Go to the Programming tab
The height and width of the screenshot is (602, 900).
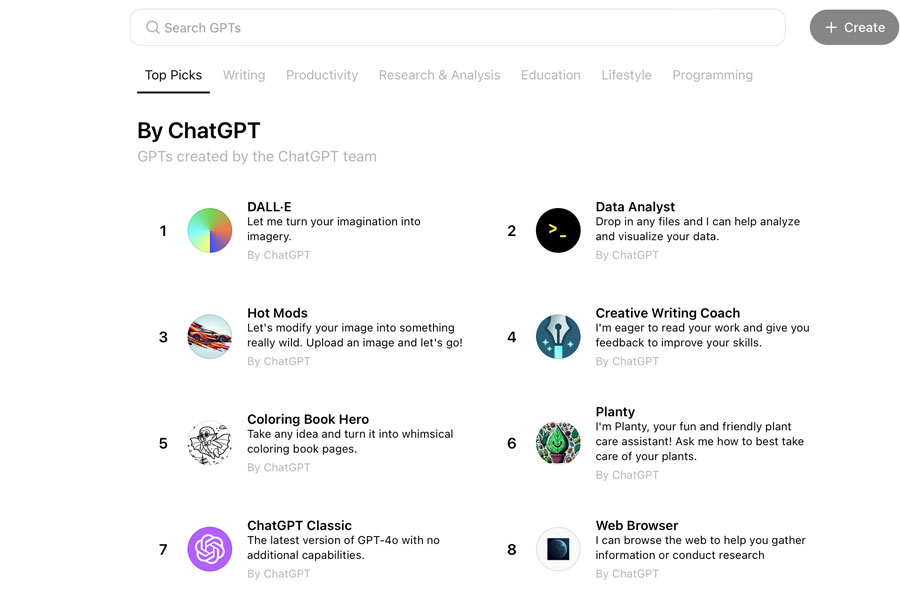point(712,75)
